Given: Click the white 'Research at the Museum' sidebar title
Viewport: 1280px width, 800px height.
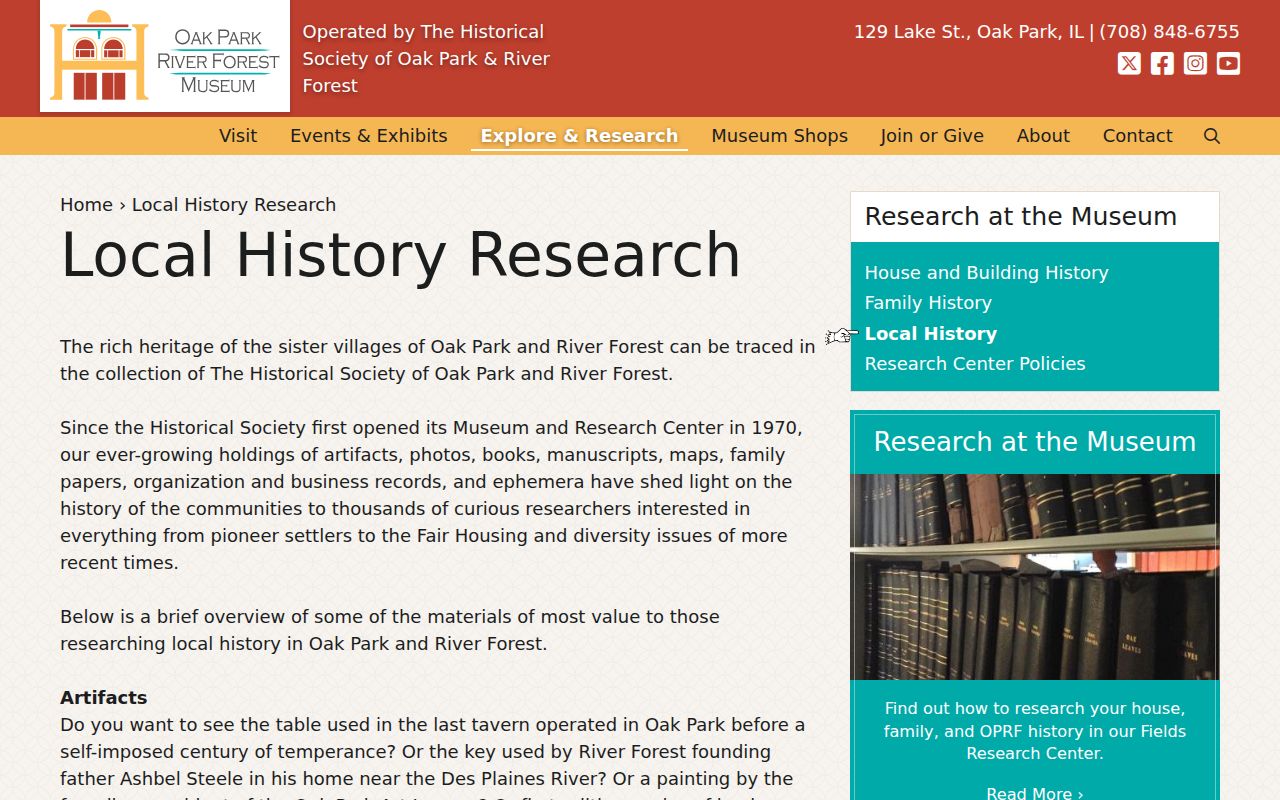Looking at the screenshot, I should click(x=1021, y=217).
